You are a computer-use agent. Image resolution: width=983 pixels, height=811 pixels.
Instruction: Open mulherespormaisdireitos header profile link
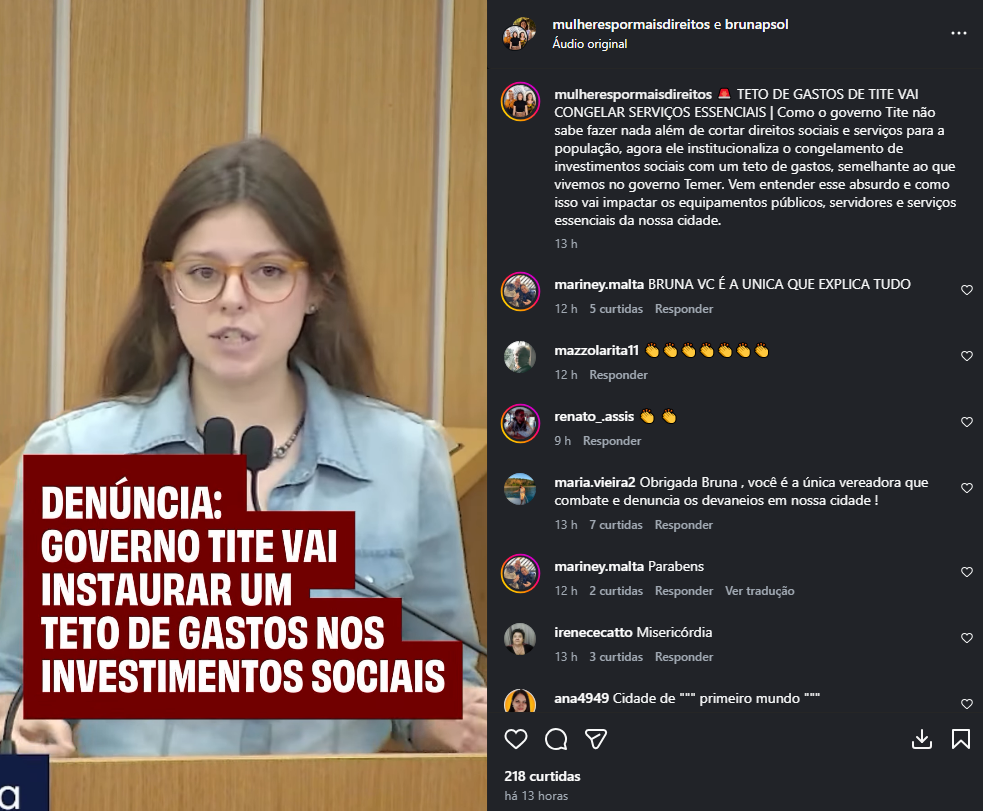pos(631,24)
